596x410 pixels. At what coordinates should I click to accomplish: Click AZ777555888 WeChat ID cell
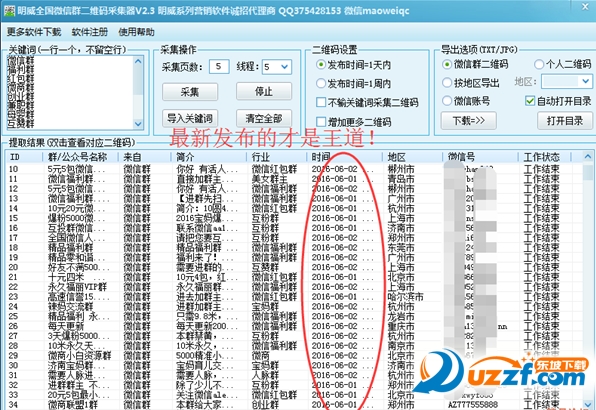[473, 405]
